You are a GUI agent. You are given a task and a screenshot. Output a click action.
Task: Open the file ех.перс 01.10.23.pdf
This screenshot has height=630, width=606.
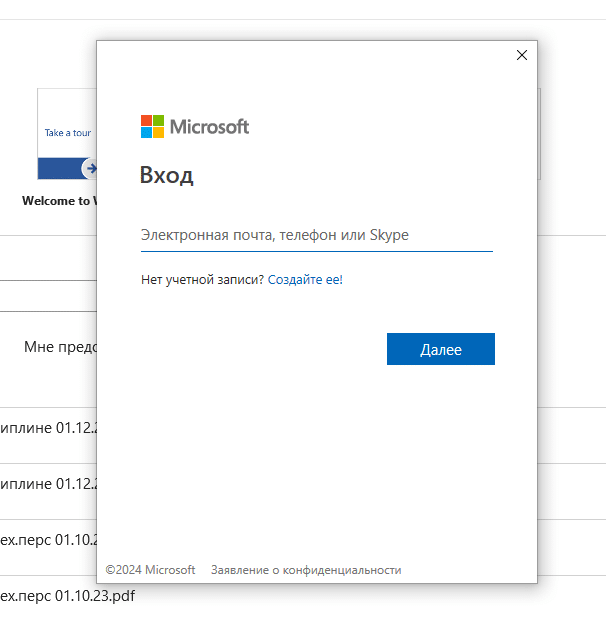point(67,596)
